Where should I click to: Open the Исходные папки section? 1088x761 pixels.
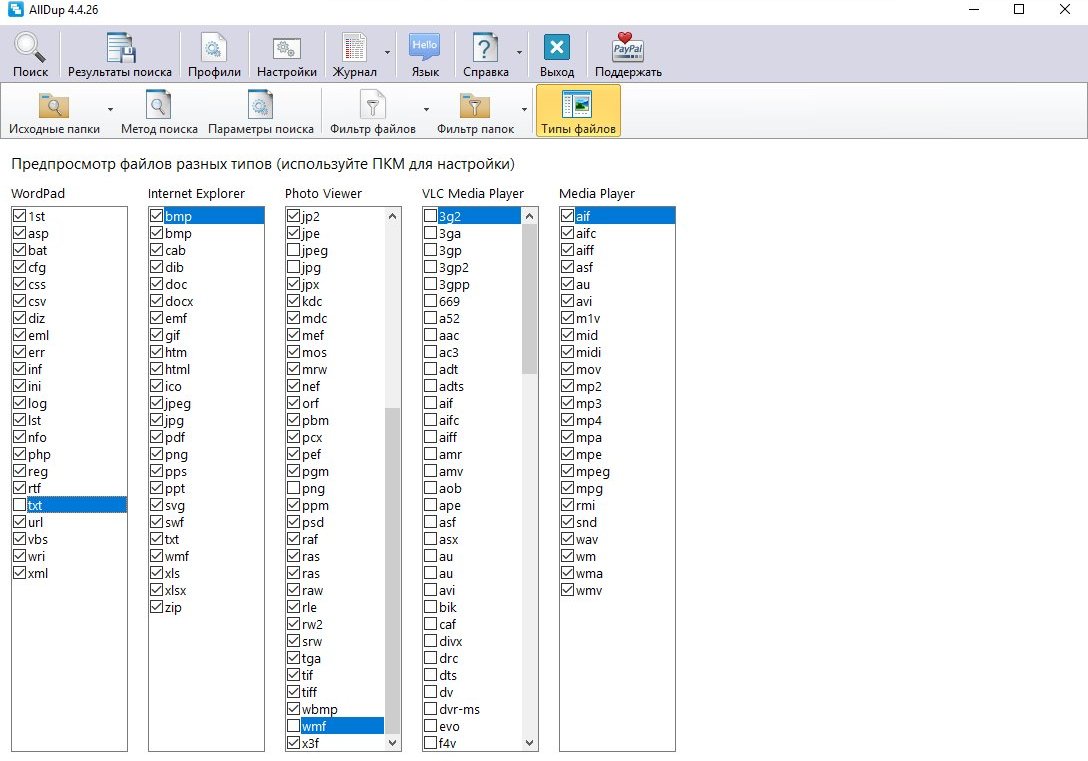(54, 111)
